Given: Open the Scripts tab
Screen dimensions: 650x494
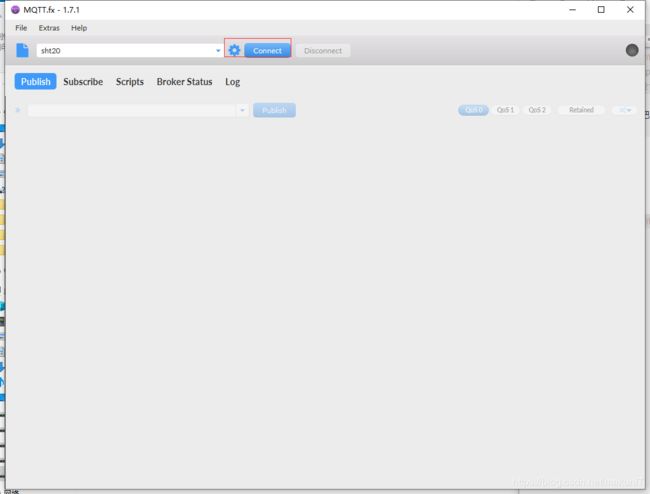Looking at the screenshot, I should pos(130,82).
